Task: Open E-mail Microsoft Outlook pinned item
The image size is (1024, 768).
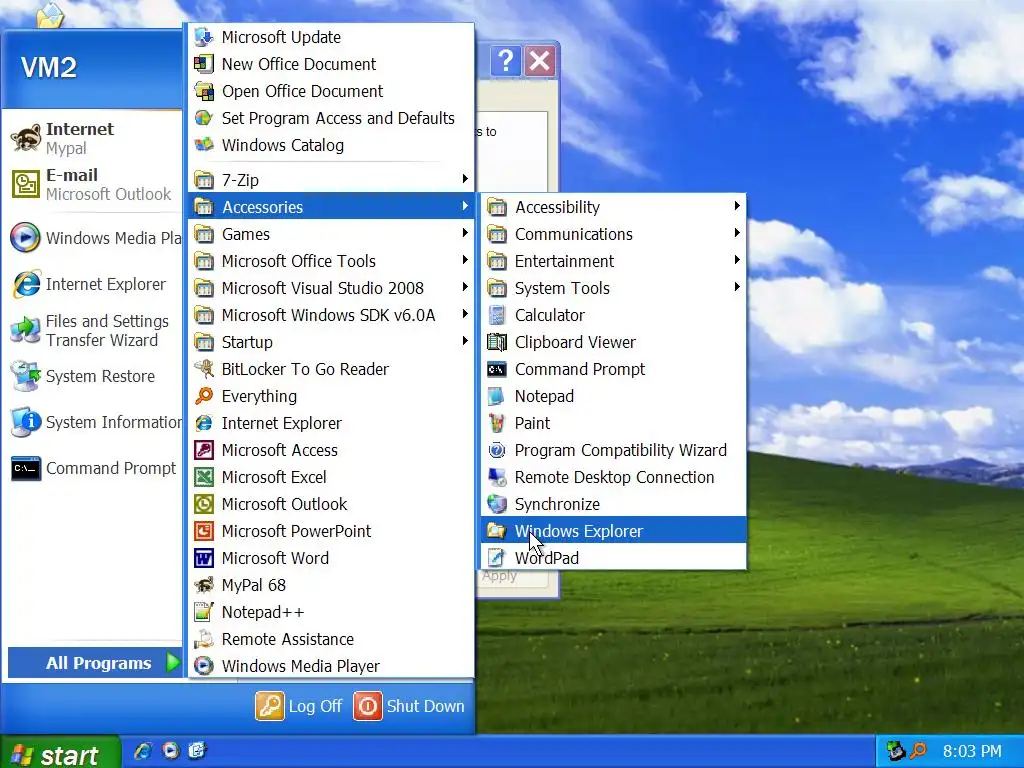Action: click(93, 184)
